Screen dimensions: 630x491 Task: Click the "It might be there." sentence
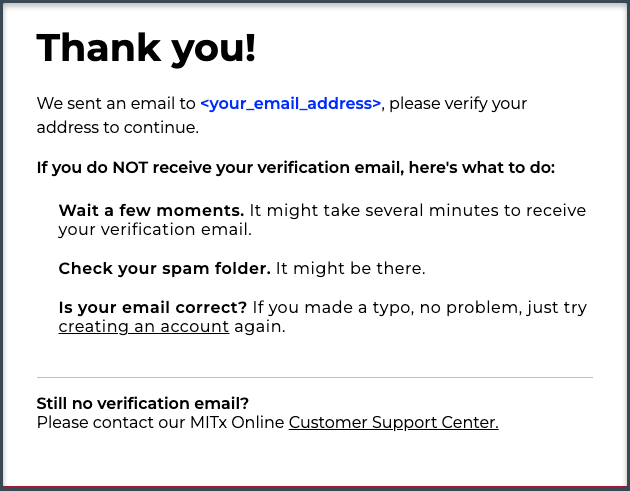coord(350,268)
